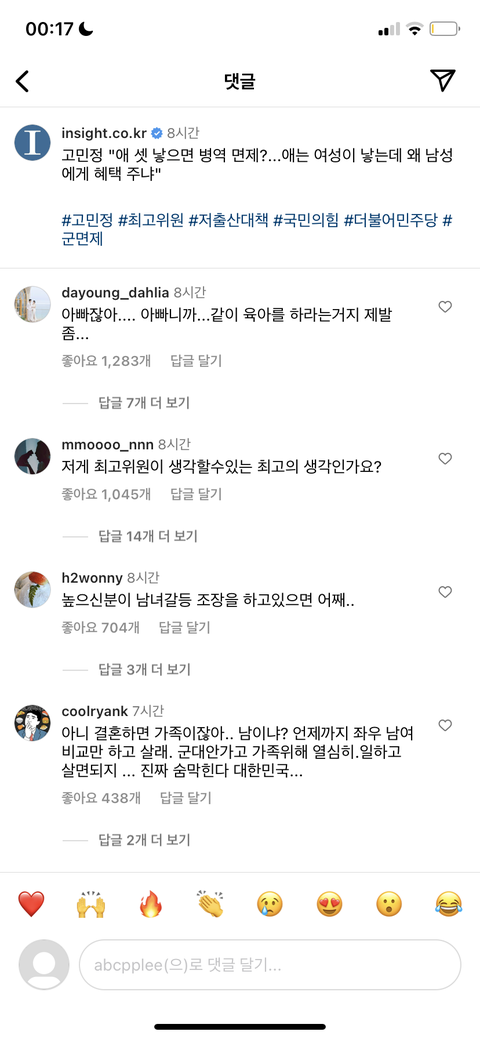Tap the back arrow icon

(x=22, y=82)
